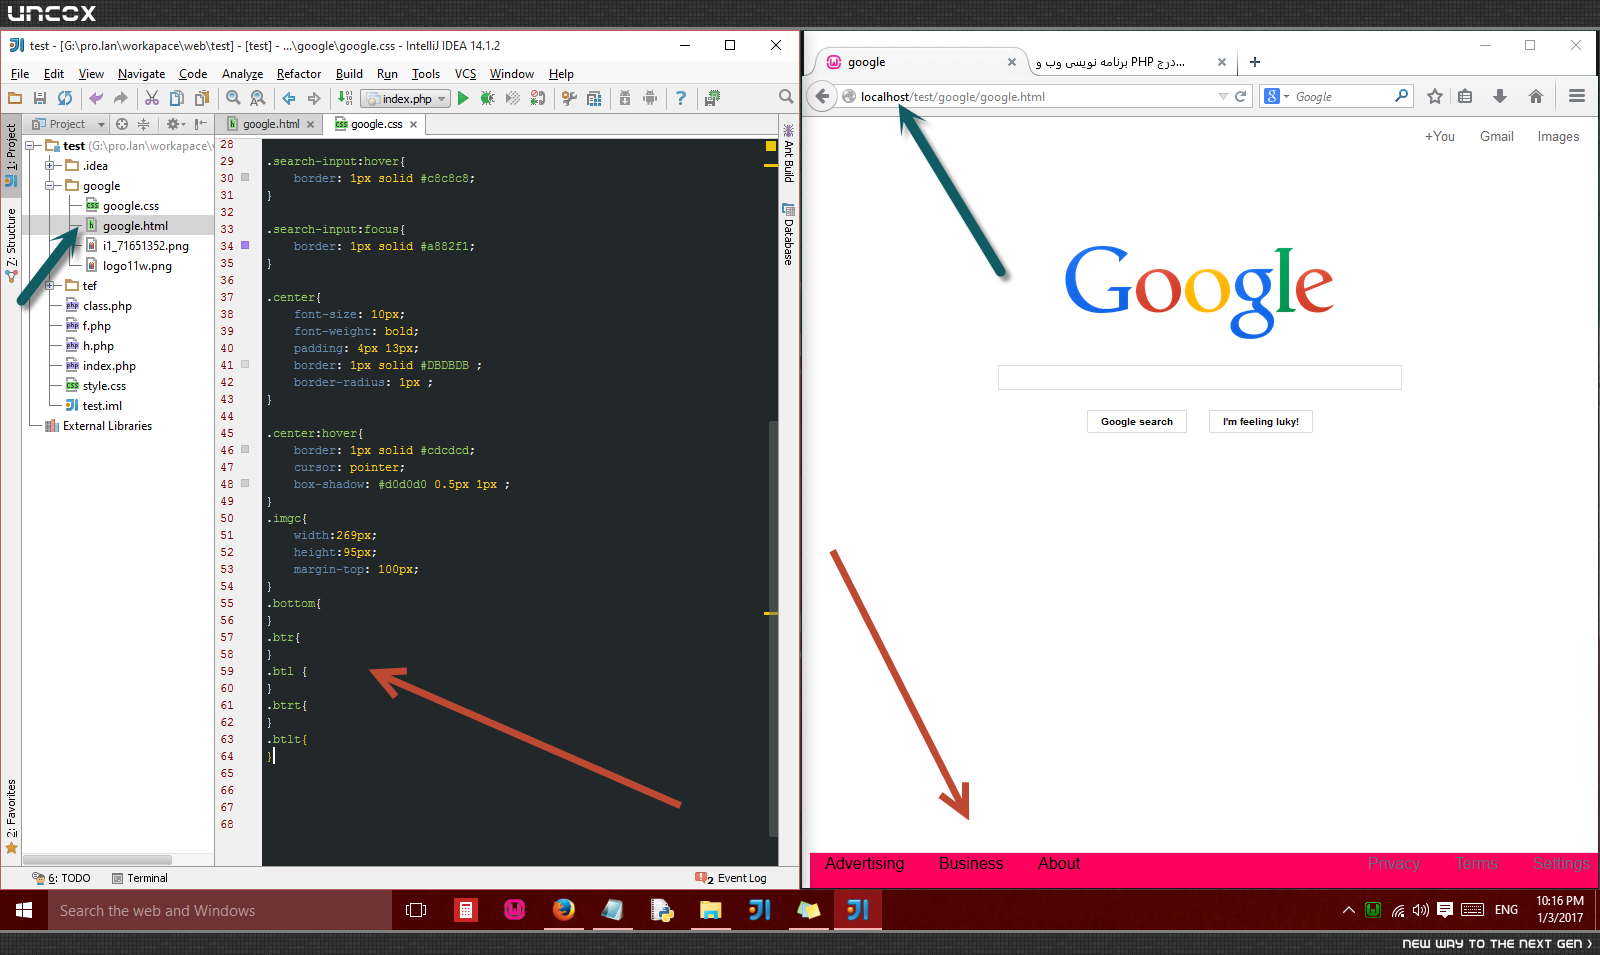The width and height of the screenshot is (1600, 955).
Task: Open Search Everywhere magnifier at toolbar's right end
Action: (786, 97)
